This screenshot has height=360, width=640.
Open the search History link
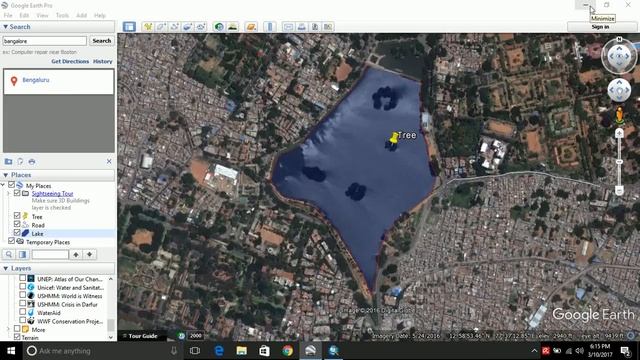tap(102, 61)
